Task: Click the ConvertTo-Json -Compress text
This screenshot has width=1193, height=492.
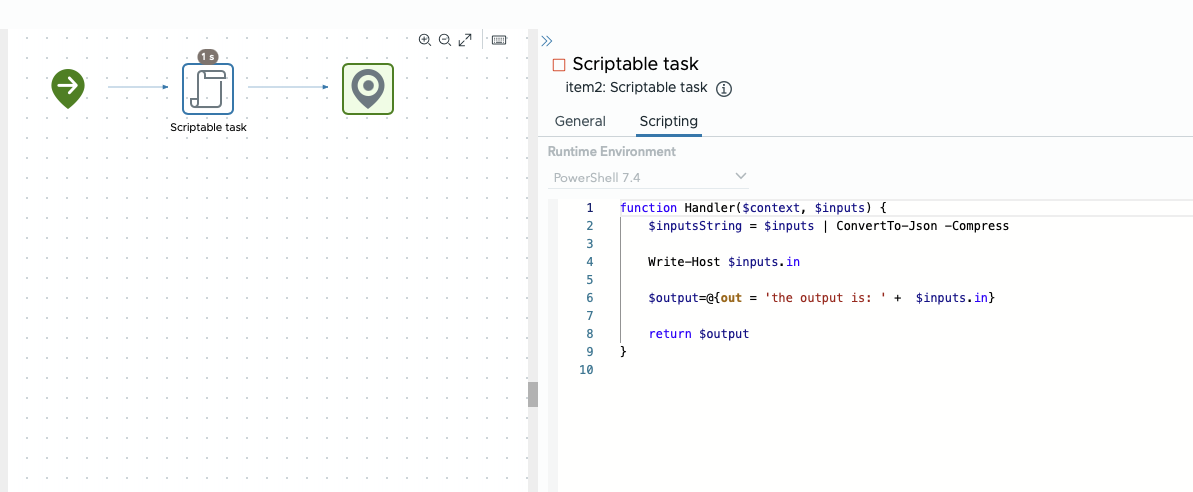Action: (x=922, y=225)
